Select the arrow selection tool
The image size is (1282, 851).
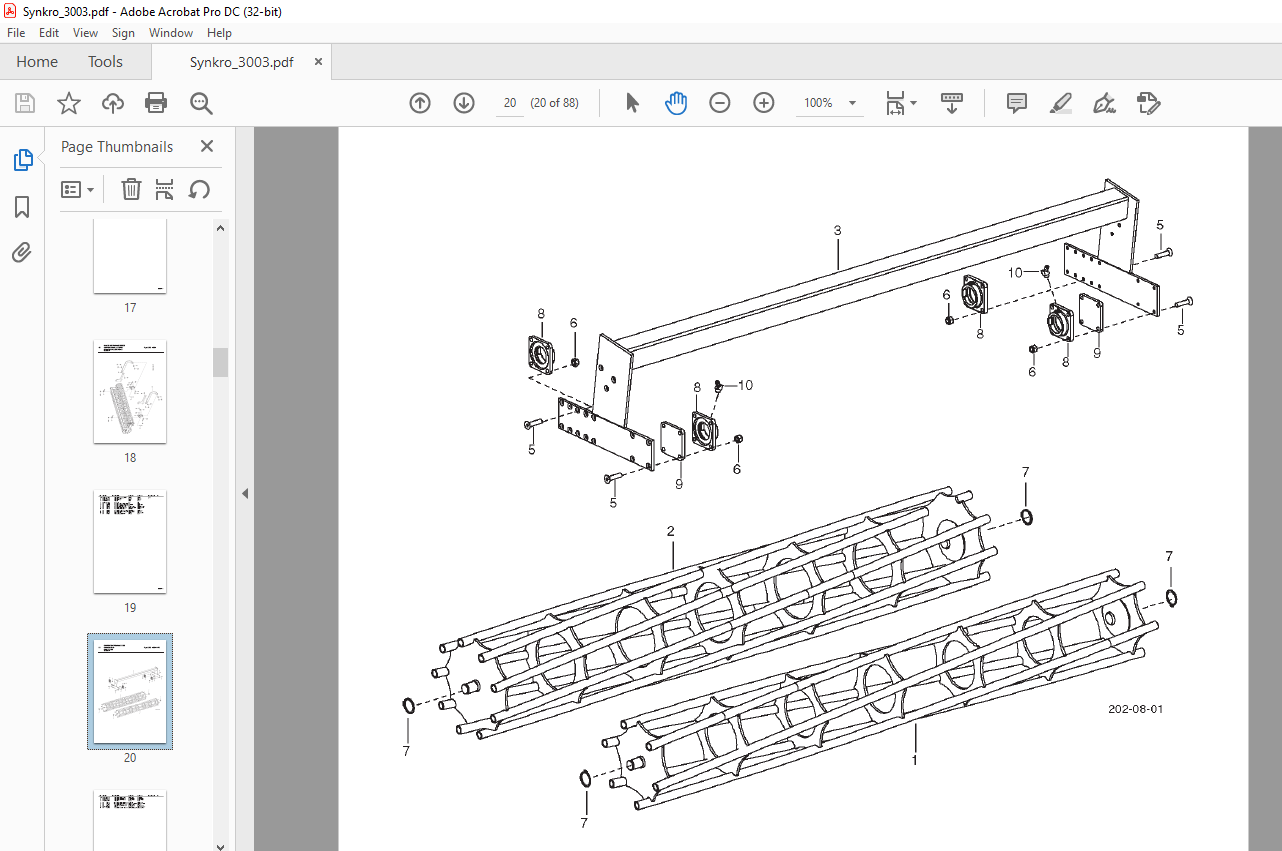[x=632, y=103]
